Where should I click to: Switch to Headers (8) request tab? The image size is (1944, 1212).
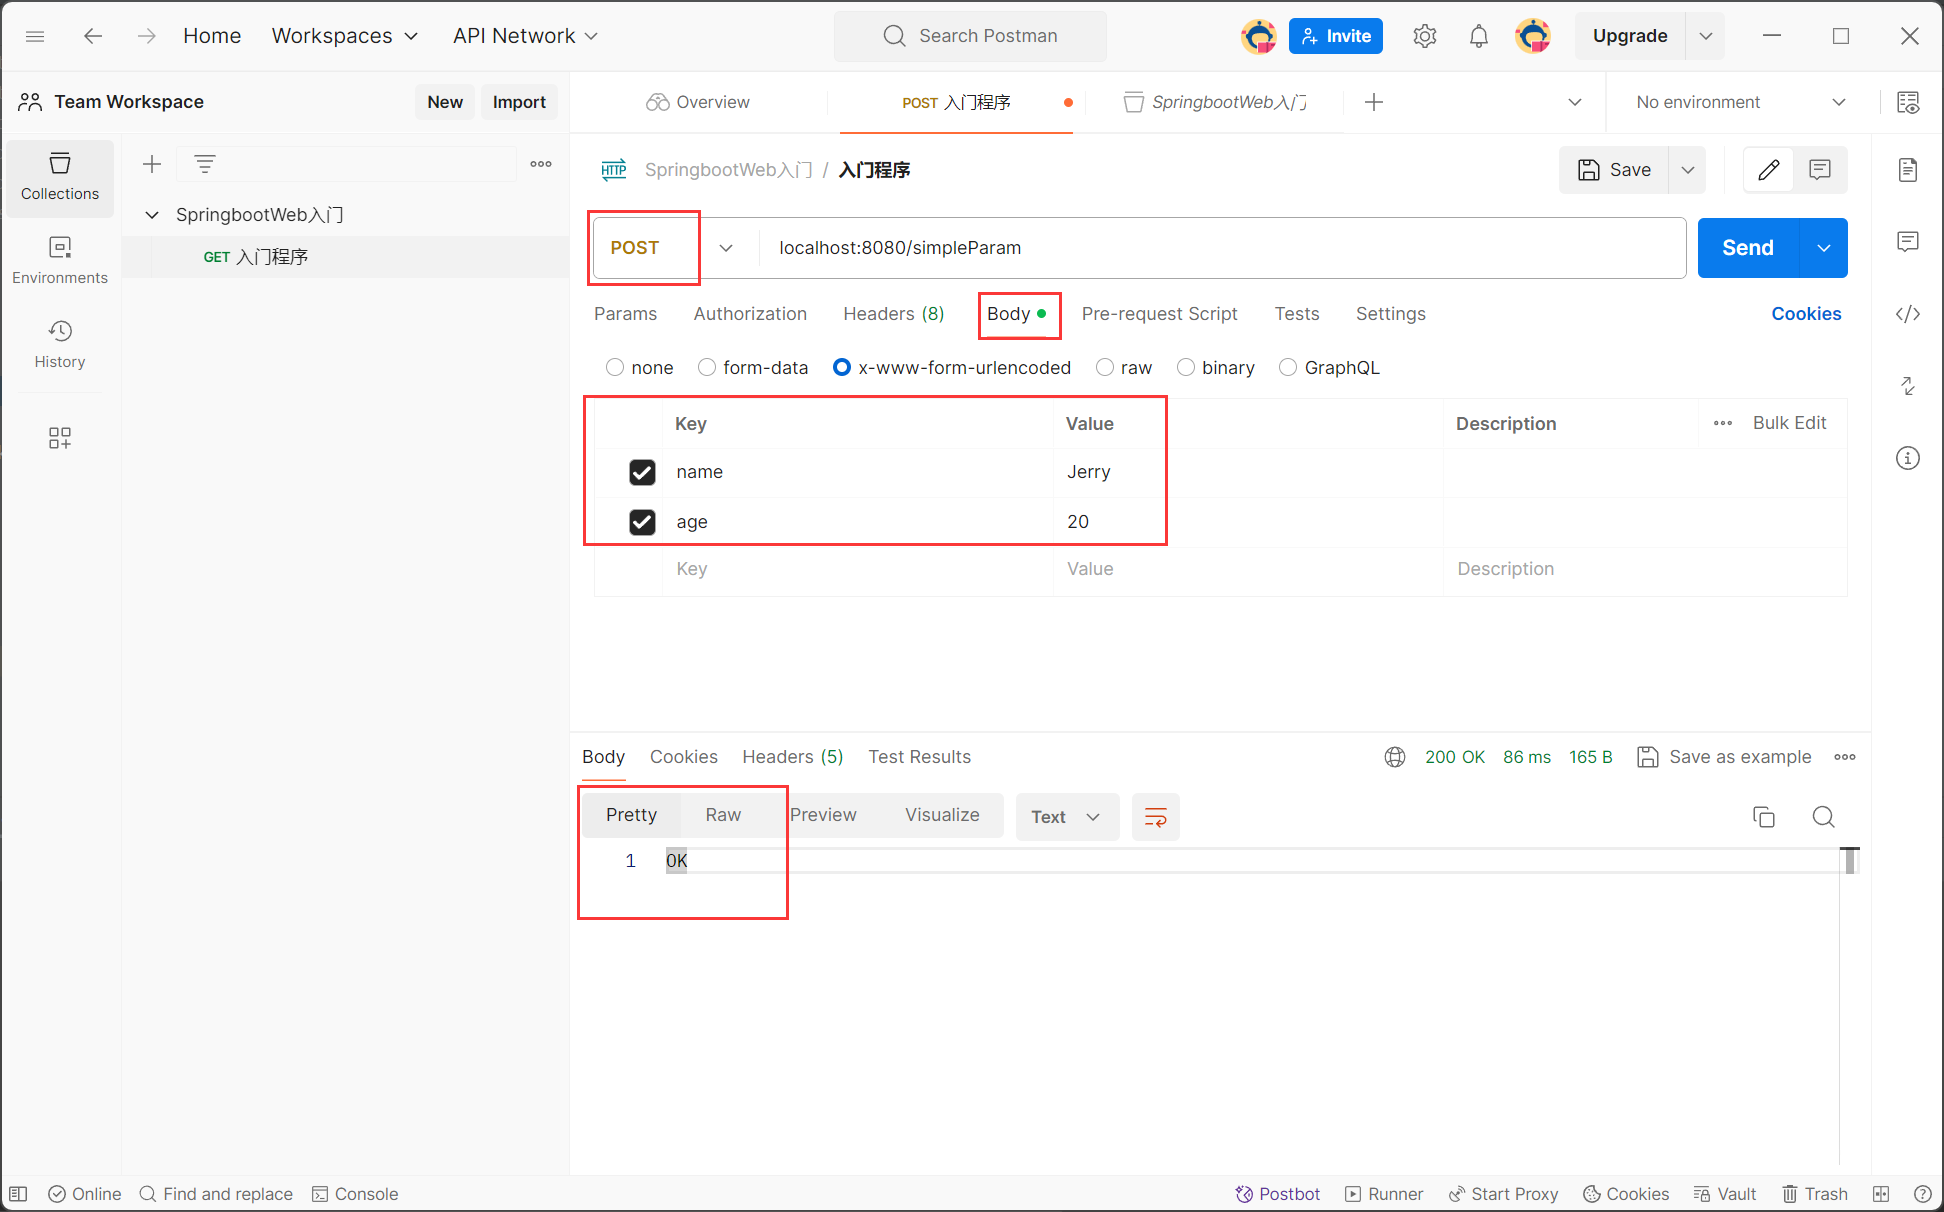pos(893,314)
